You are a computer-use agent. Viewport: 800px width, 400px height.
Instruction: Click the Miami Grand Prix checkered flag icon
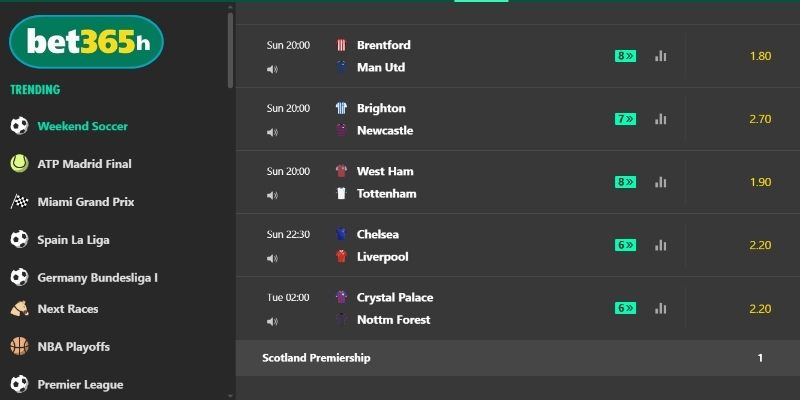tap(19, 201)
